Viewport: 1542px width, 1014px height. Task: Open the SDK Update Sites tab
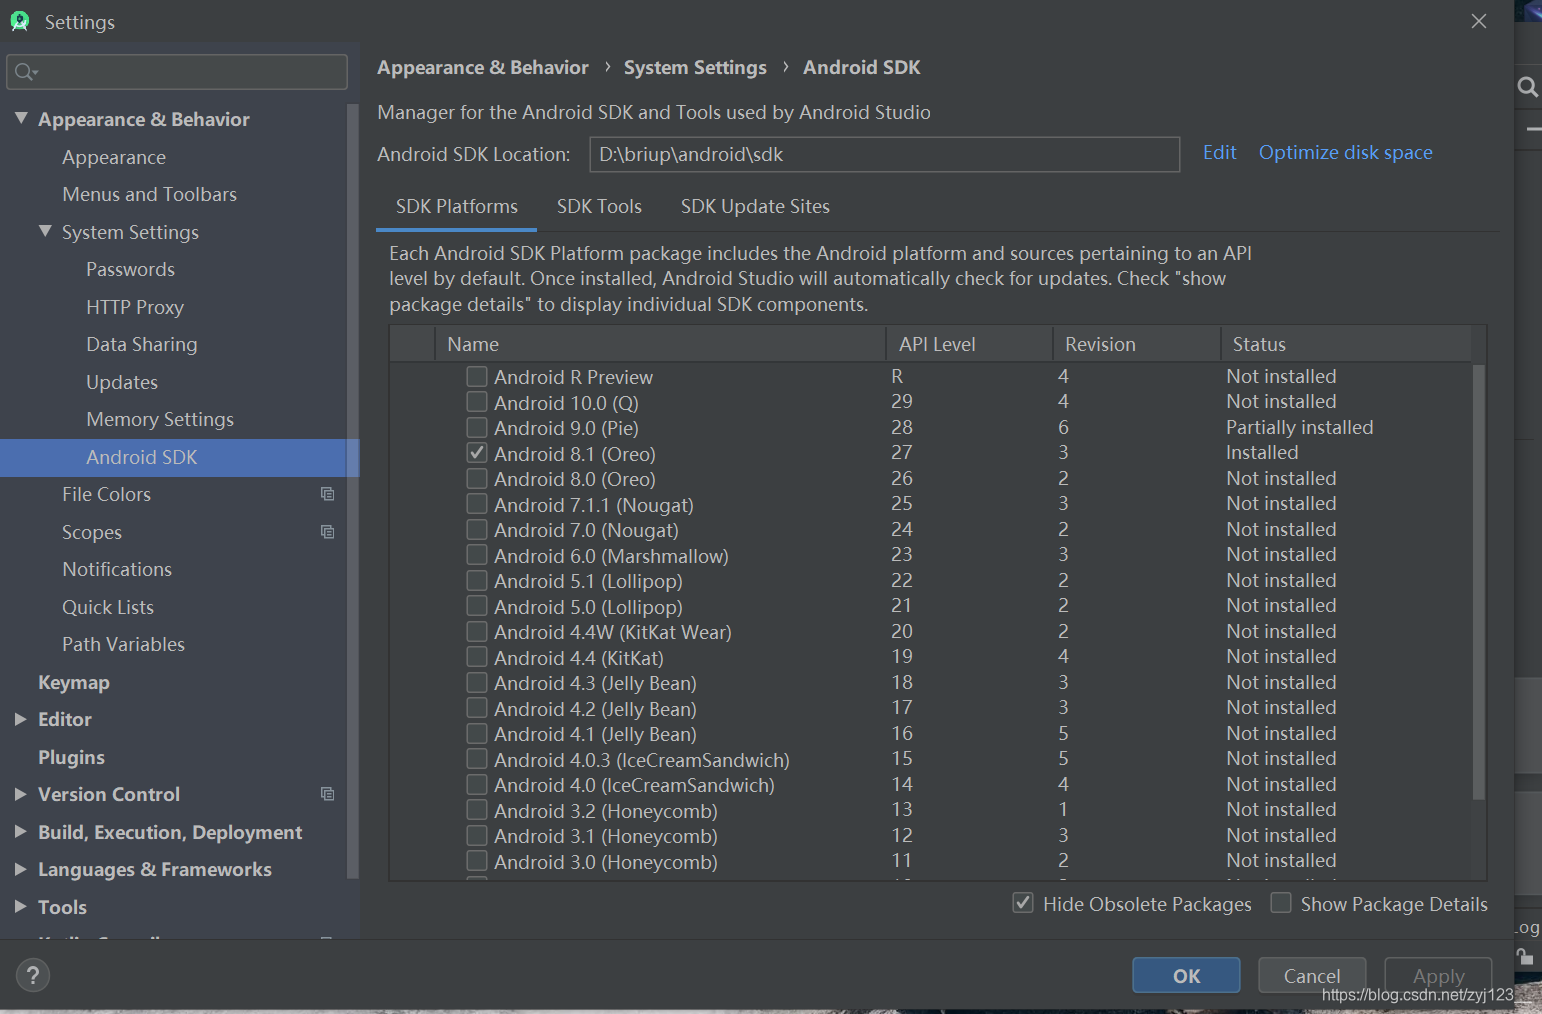(755, 207)
